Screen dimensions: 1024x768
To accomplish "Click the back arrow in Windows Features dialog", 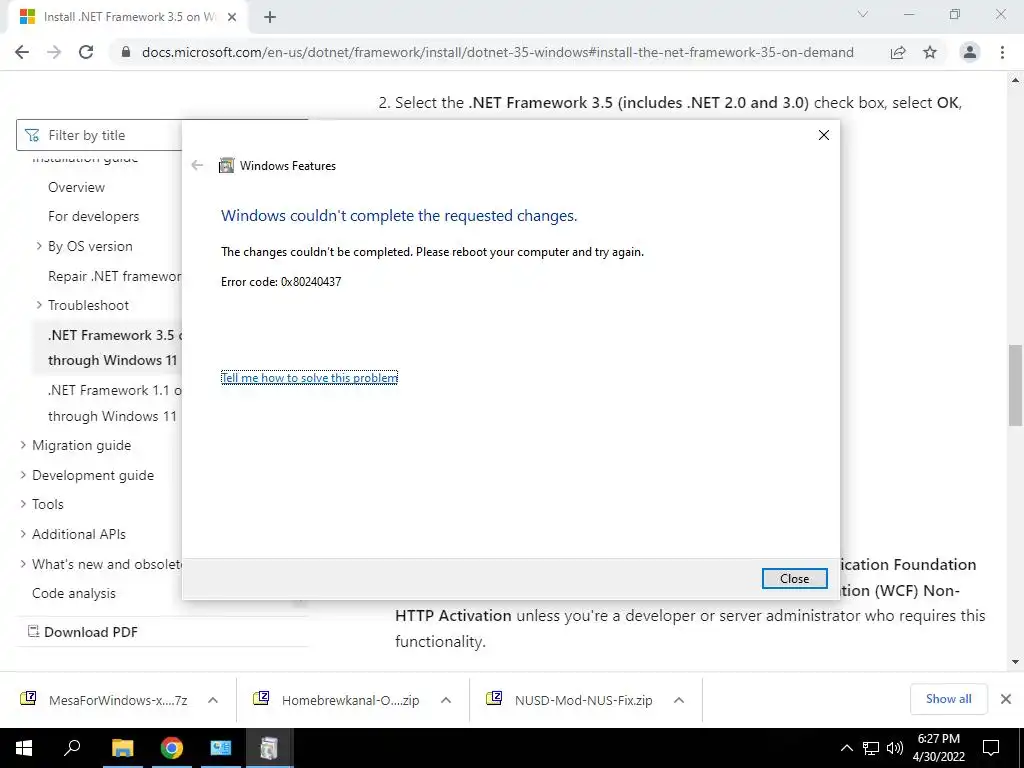I will (197, 165).
